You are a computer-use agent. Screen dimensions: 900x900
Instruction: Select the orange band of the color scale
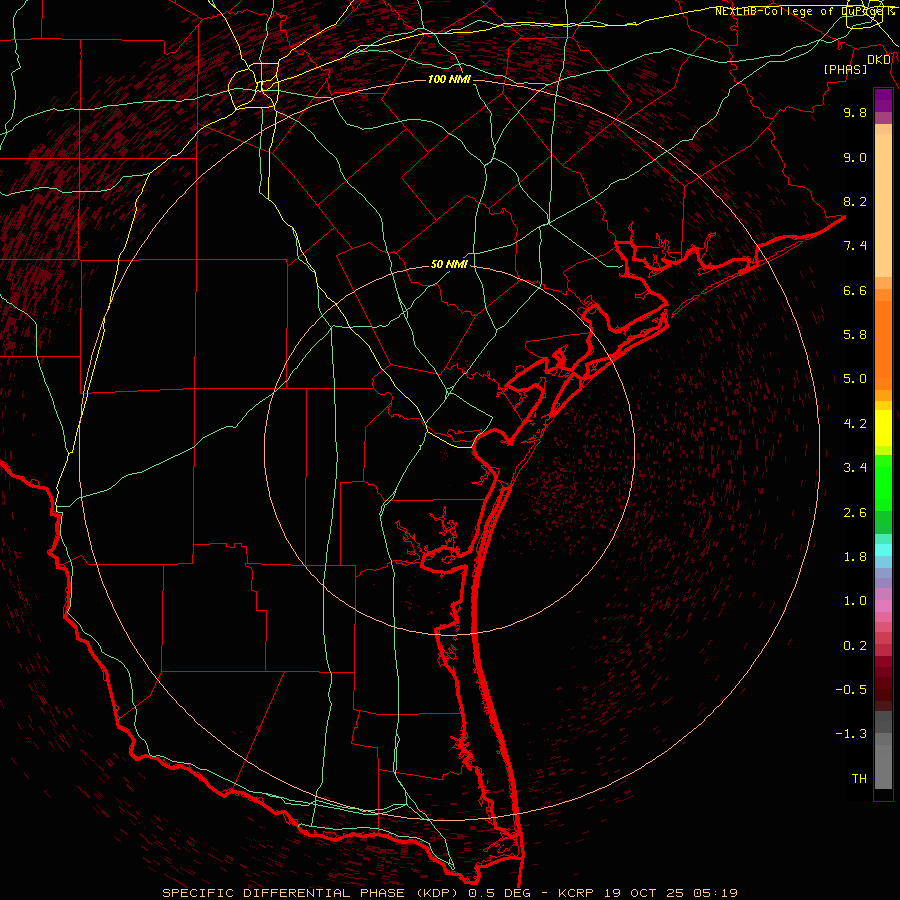(883, 346)
